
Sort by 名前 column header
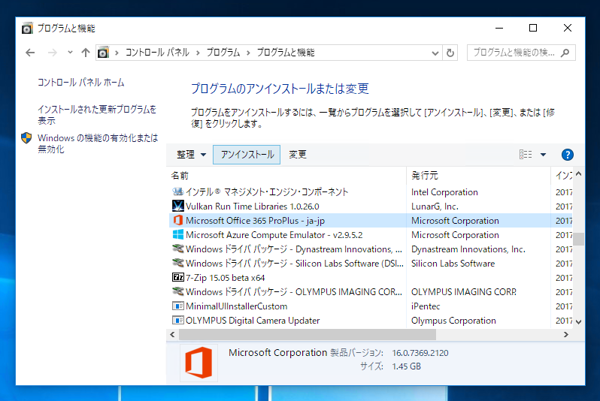[287, 176]
